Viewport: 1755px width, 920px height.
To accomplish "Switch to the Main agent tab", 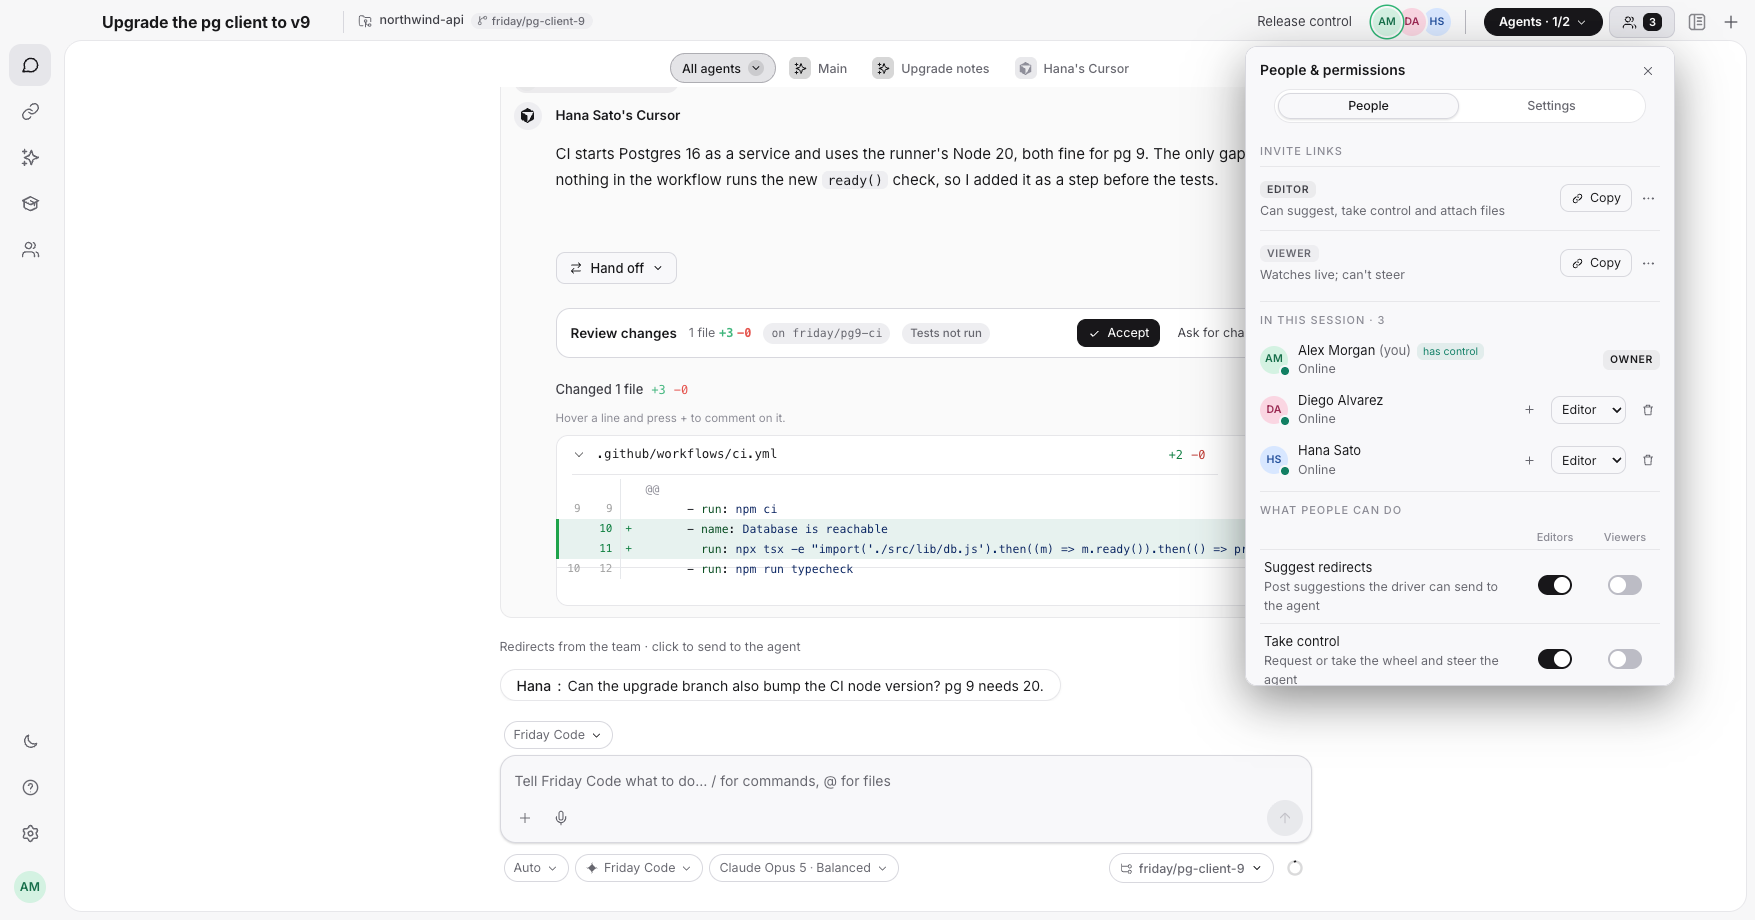I will pos(819,68).
